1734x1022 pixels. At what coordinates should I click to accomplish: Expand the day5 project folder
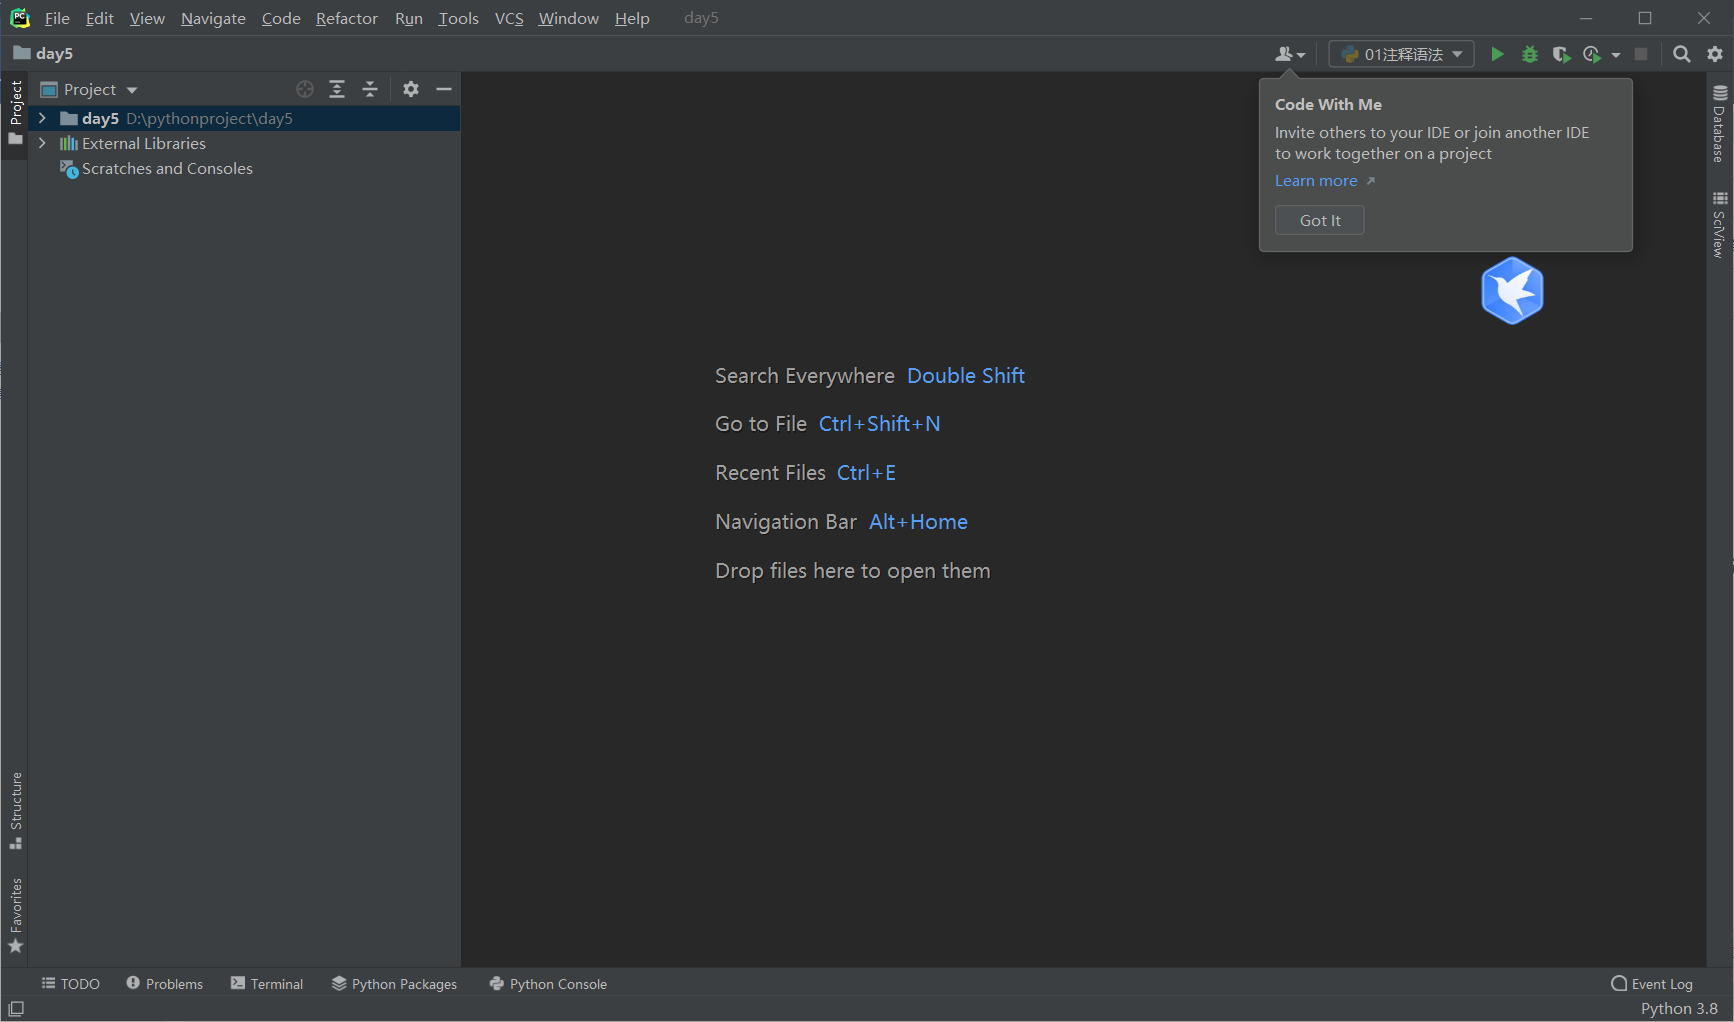coord(42,118)
